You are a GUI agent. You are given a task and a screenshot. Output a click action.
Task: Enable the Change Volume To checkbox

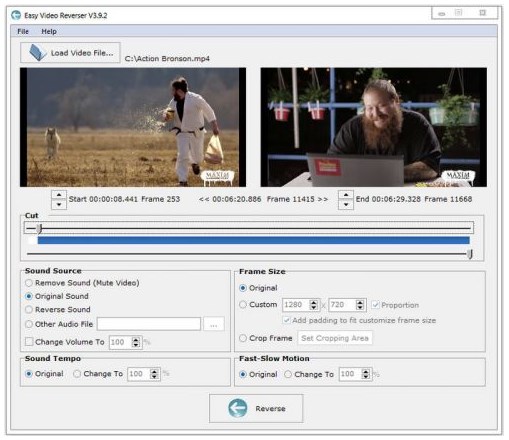tap(29, 342)
